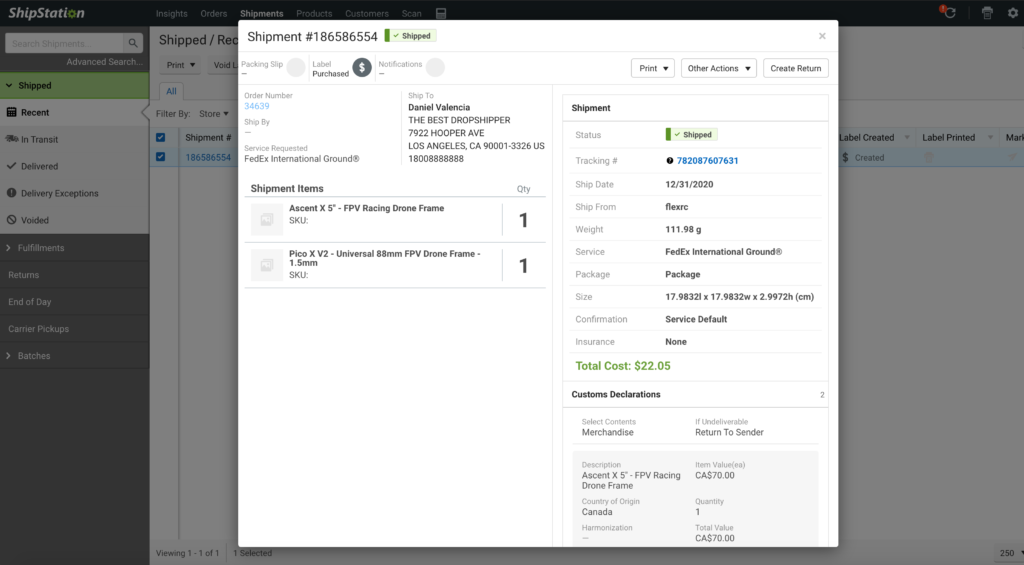Click the Create Return button
The image size is (1024, 565).
(x=796, y=68)
